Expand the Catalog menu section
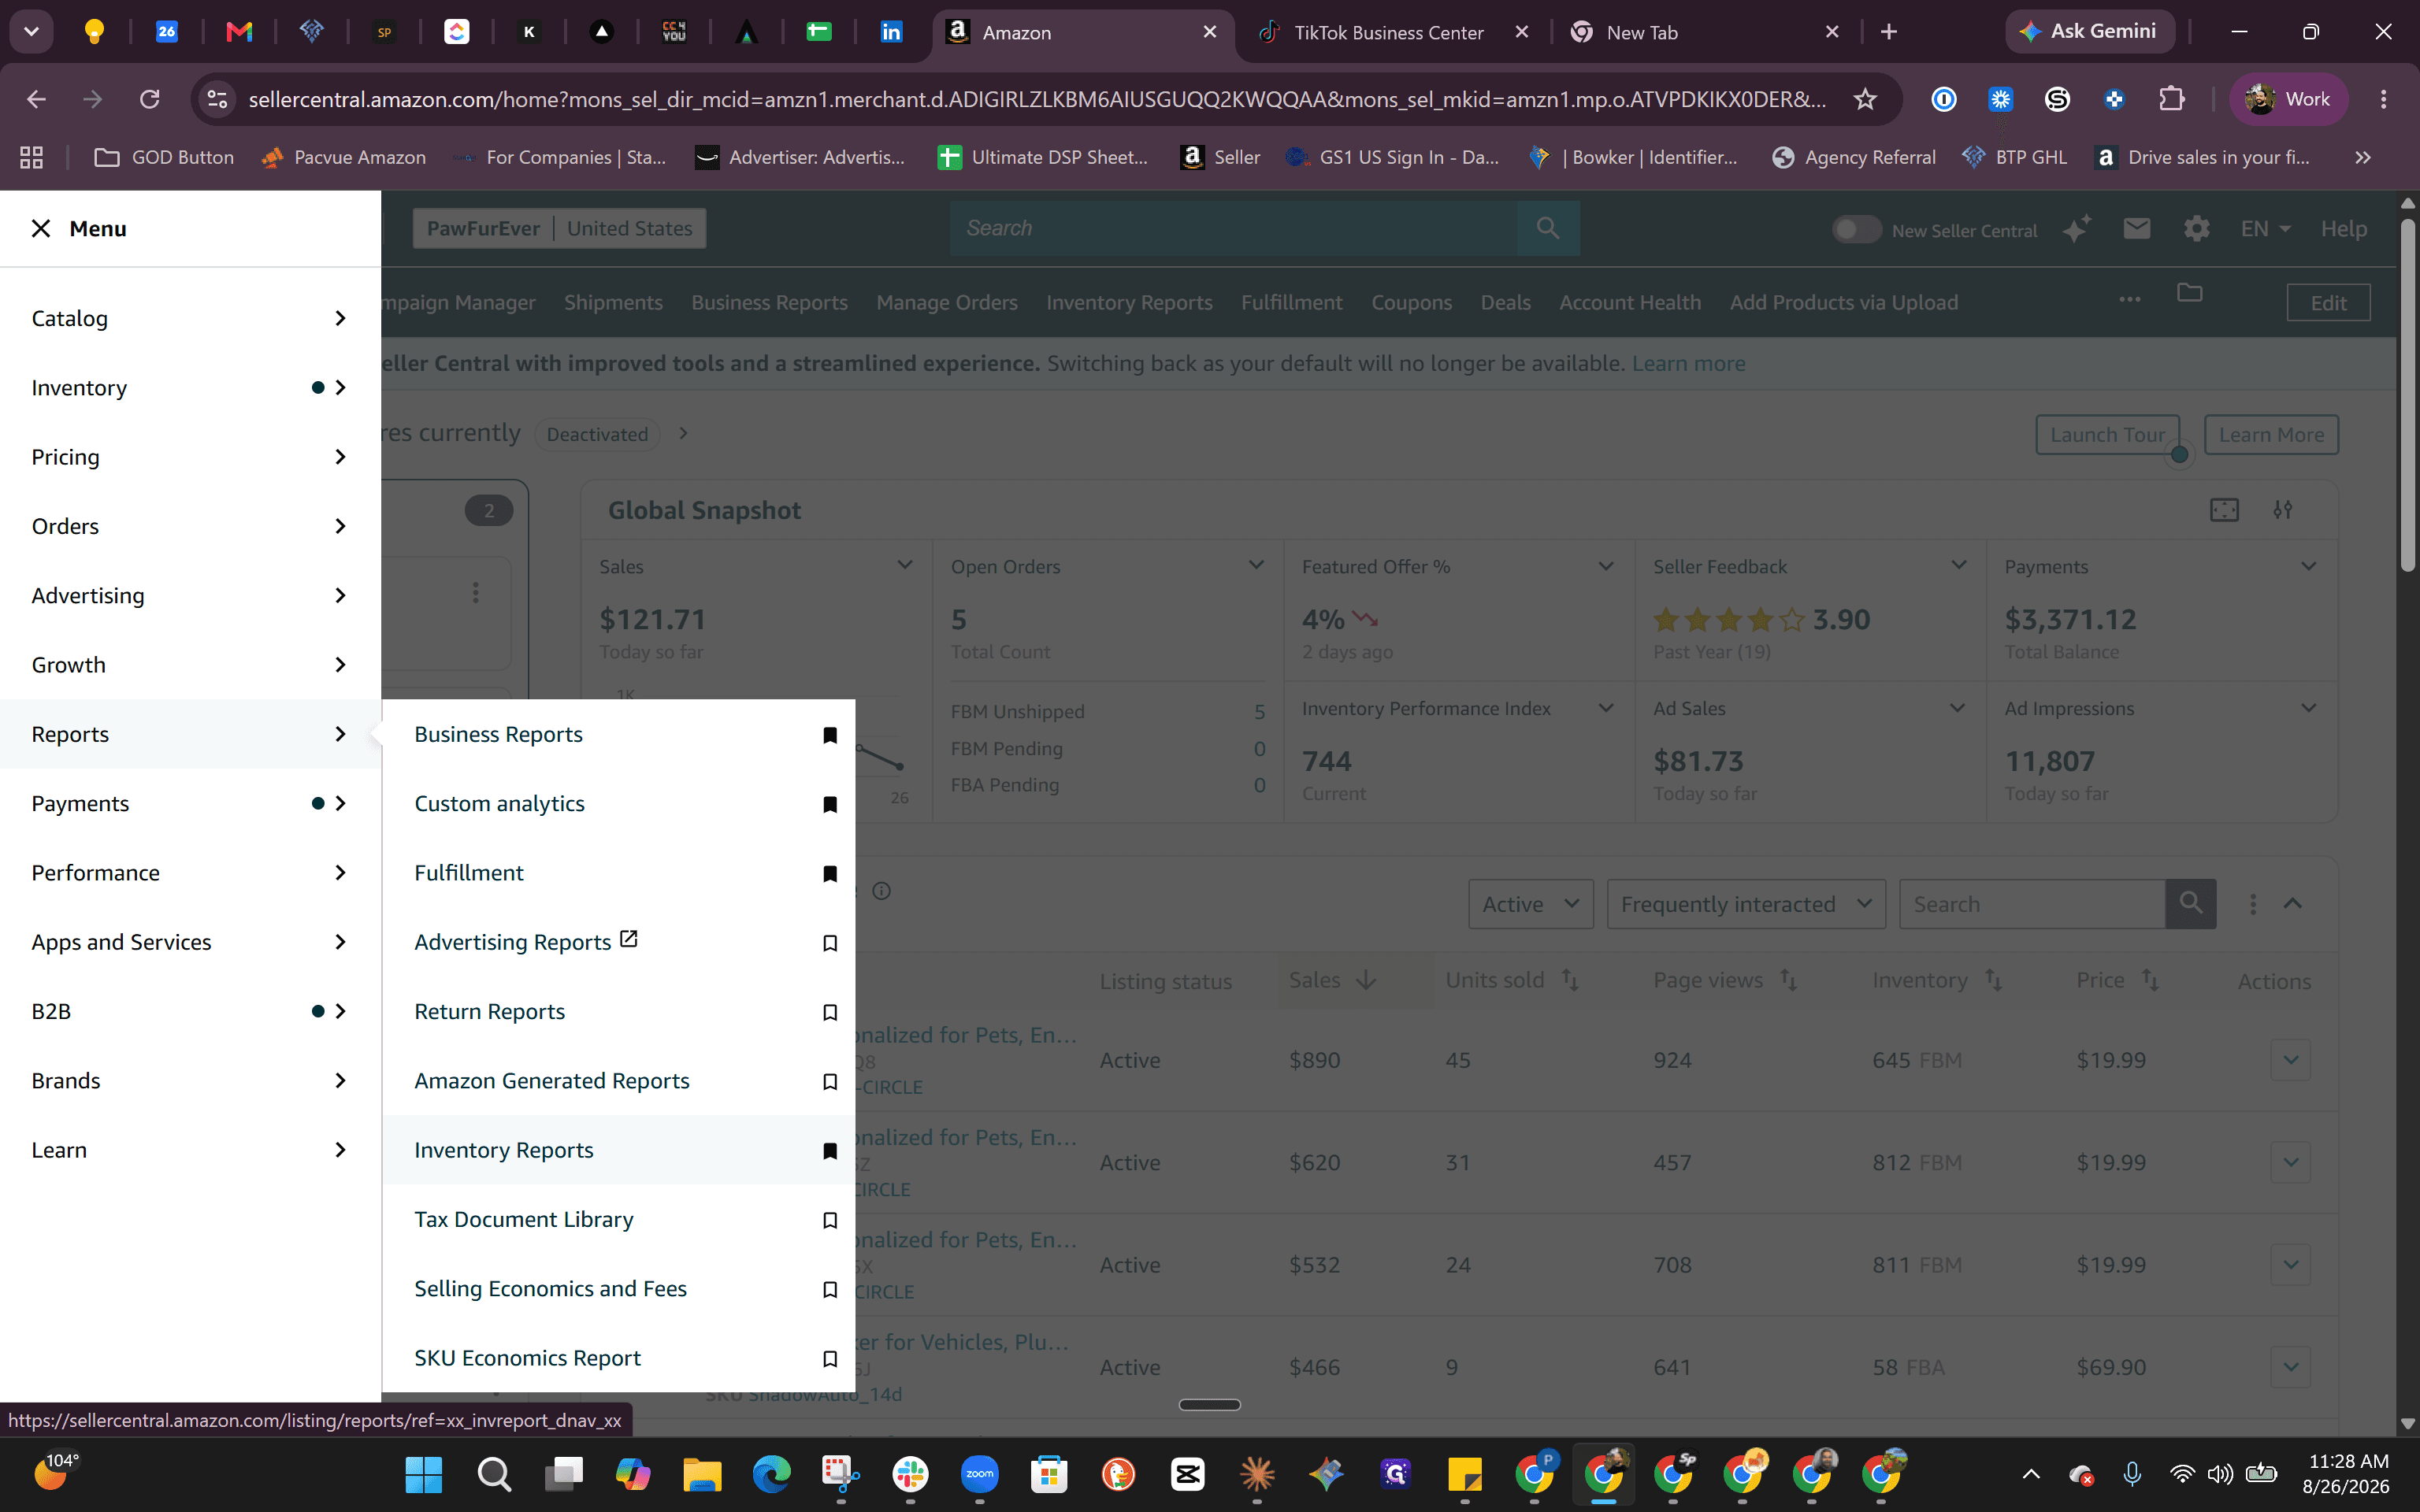This screenshot has width=2420, height=1512. point(190,318)
